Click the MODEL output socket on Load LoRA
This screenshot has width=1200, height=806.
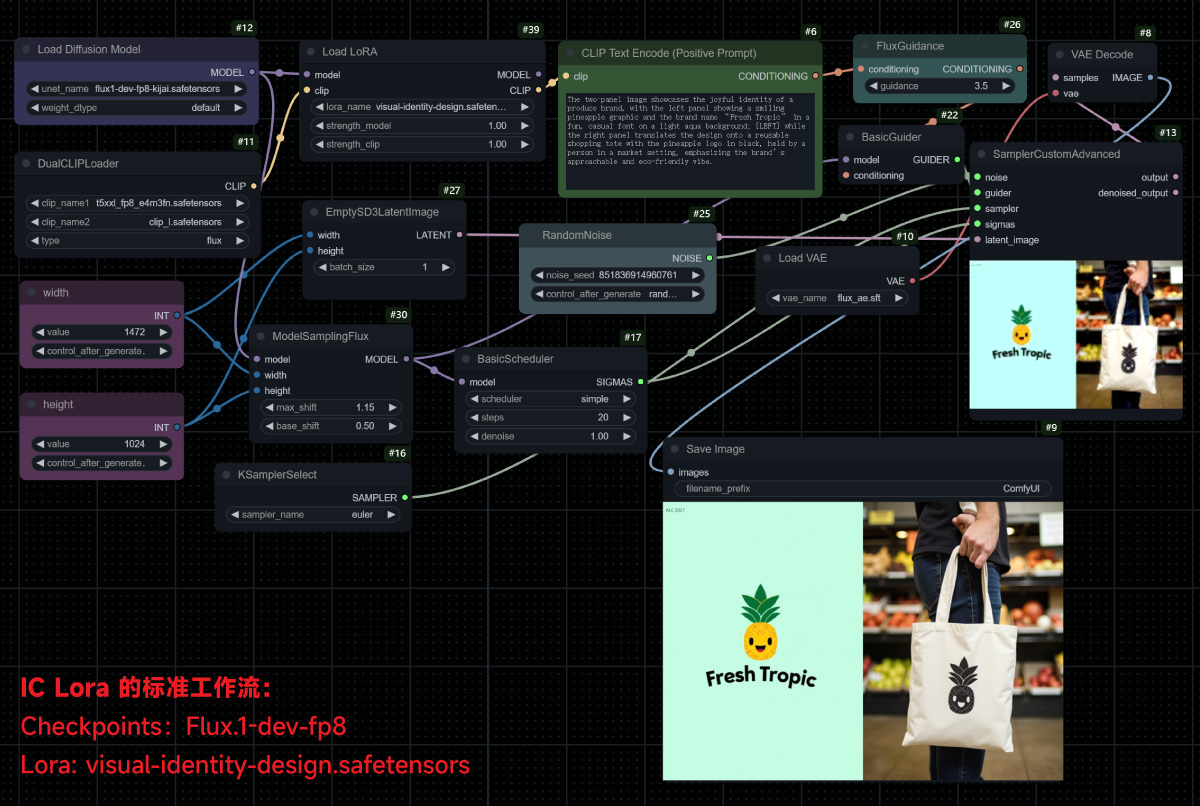538,74
